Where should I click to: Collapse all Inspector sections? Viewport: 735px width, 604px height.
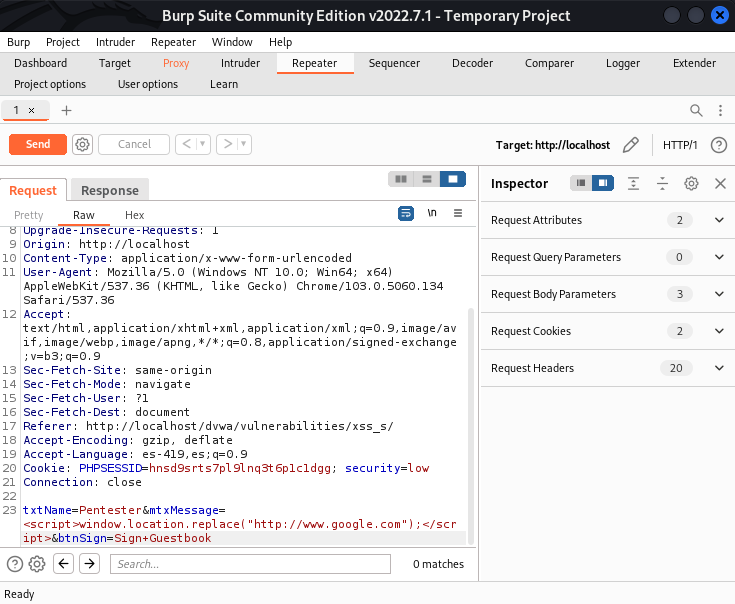click(x=662, y=183)
